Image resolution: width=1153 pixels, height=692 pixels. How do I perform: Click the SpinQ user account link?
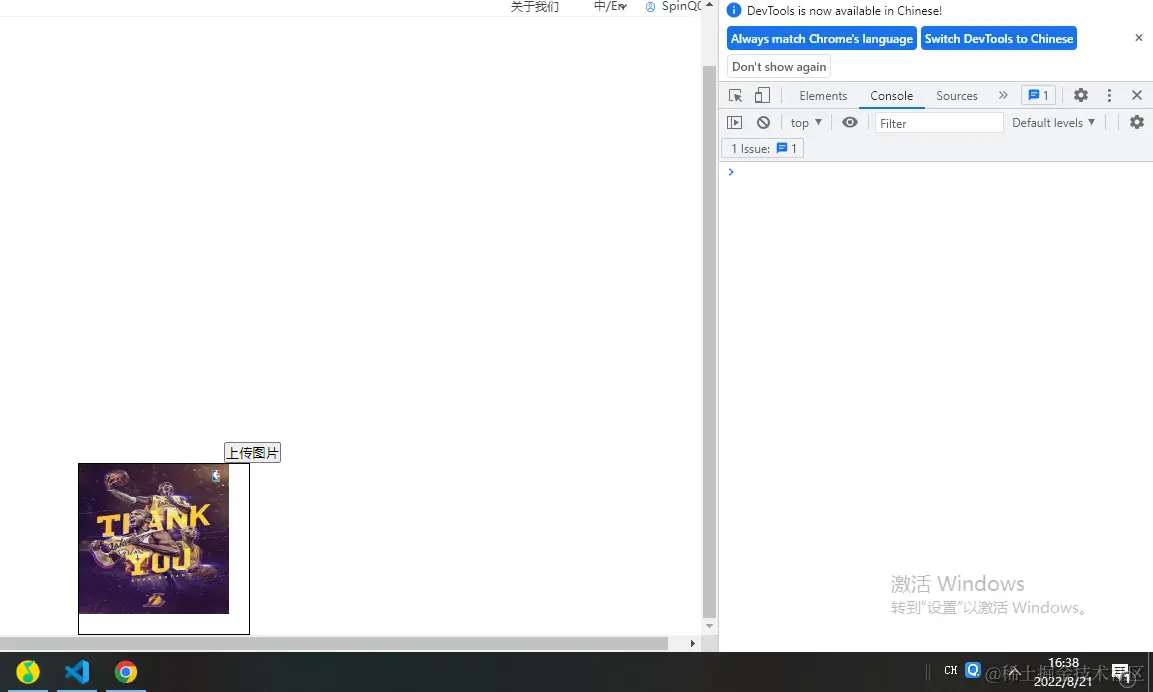click(673, 7)
